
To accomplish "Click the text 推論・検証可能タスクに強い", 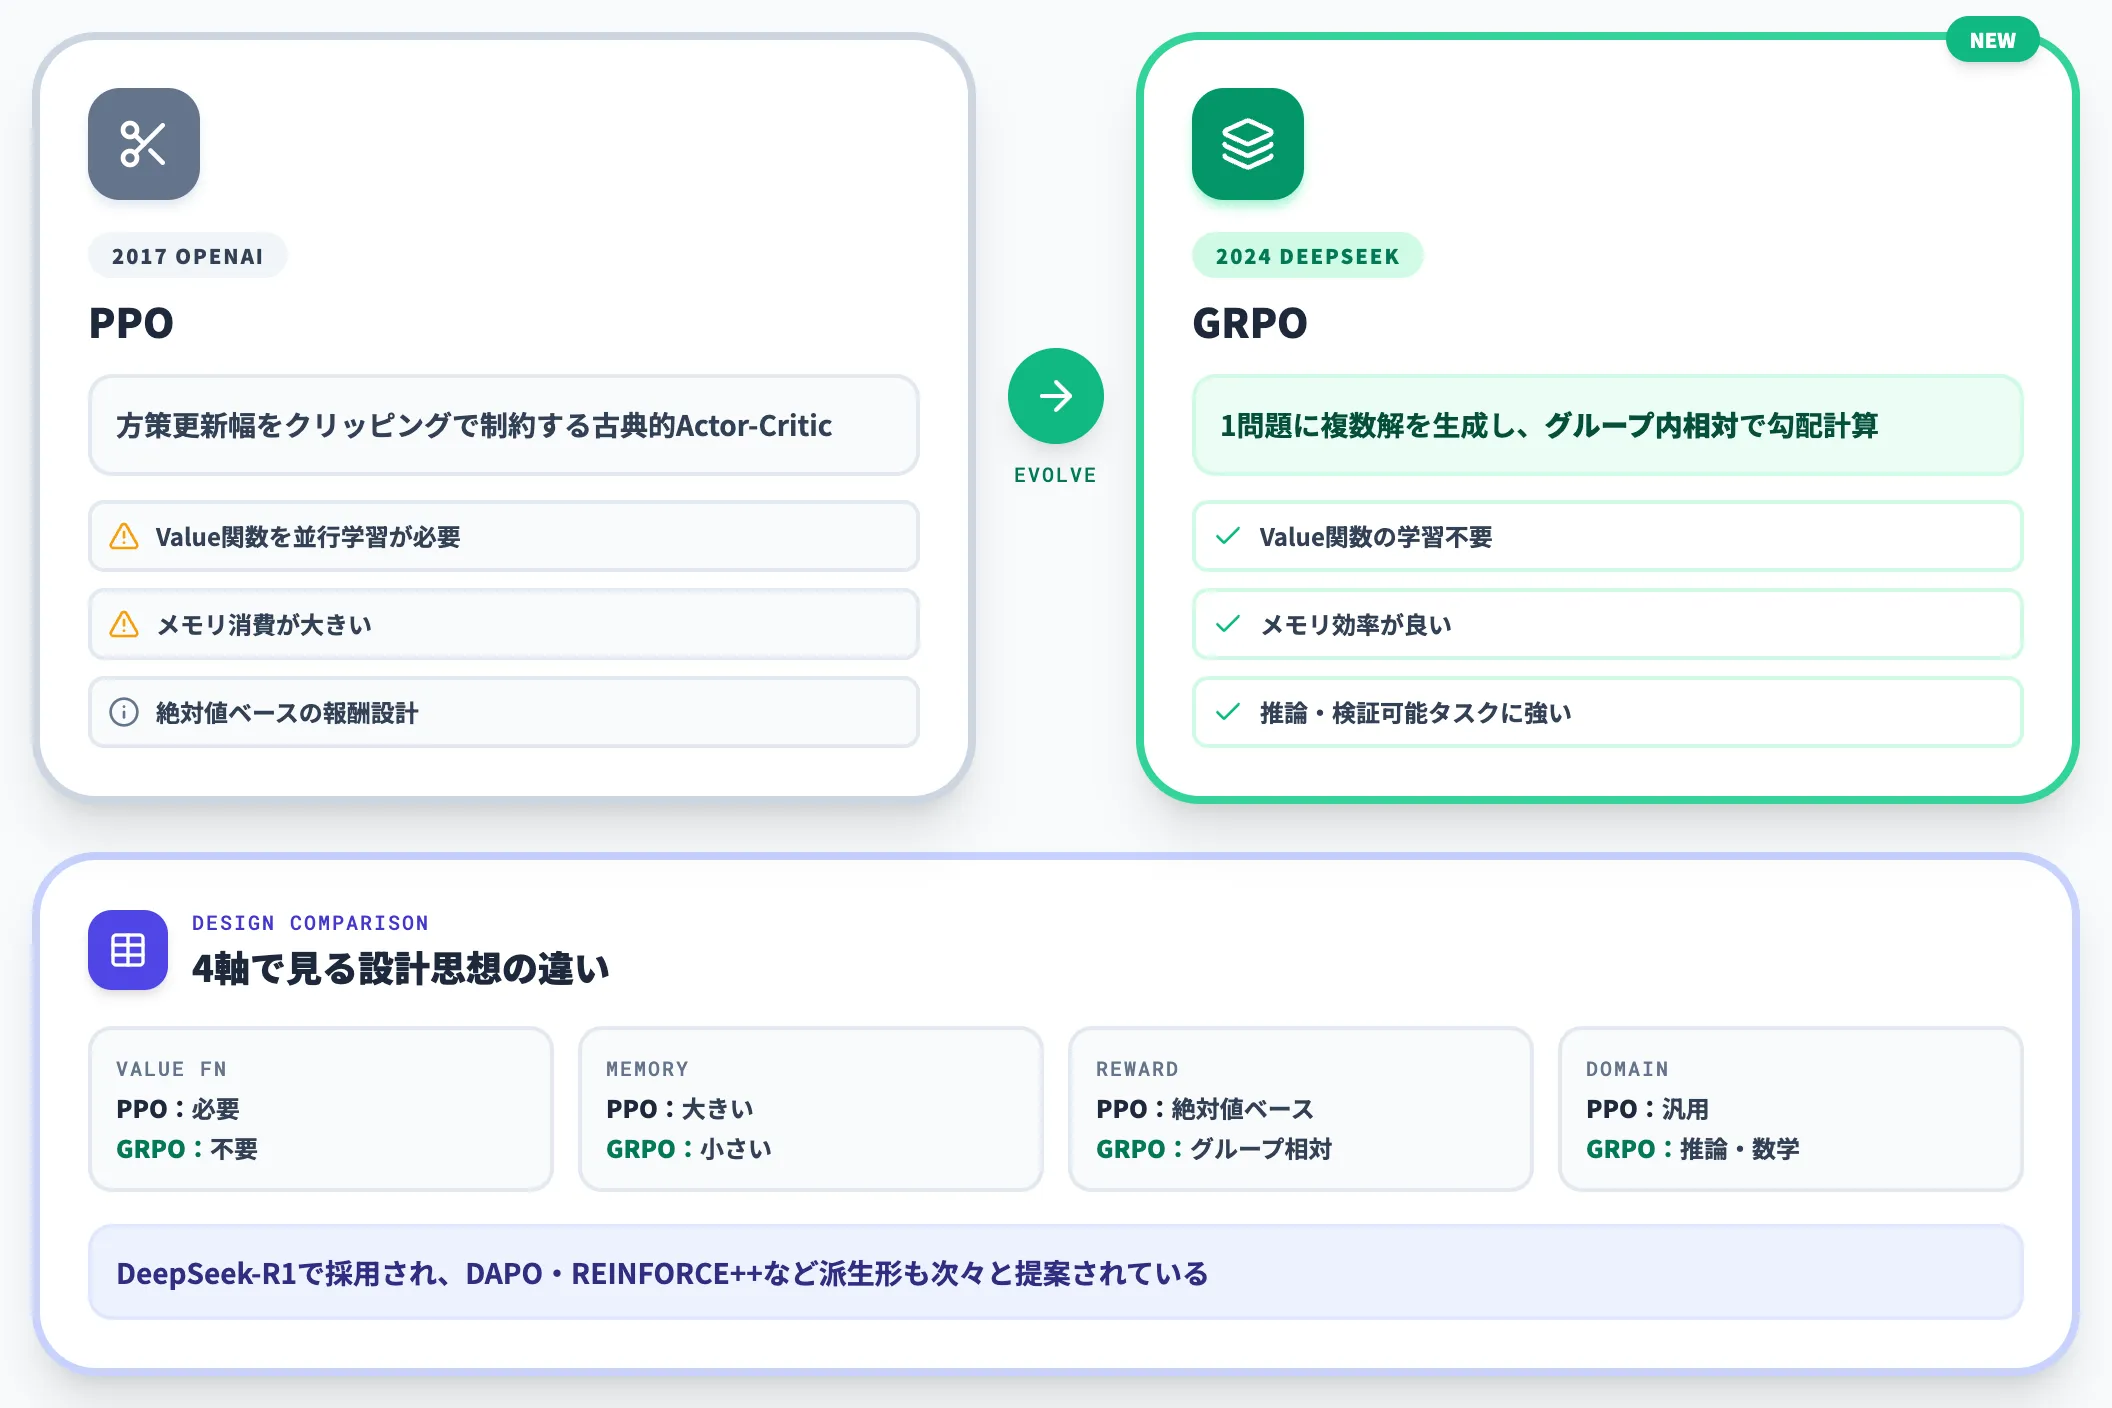I will [x=1416, y=713].
